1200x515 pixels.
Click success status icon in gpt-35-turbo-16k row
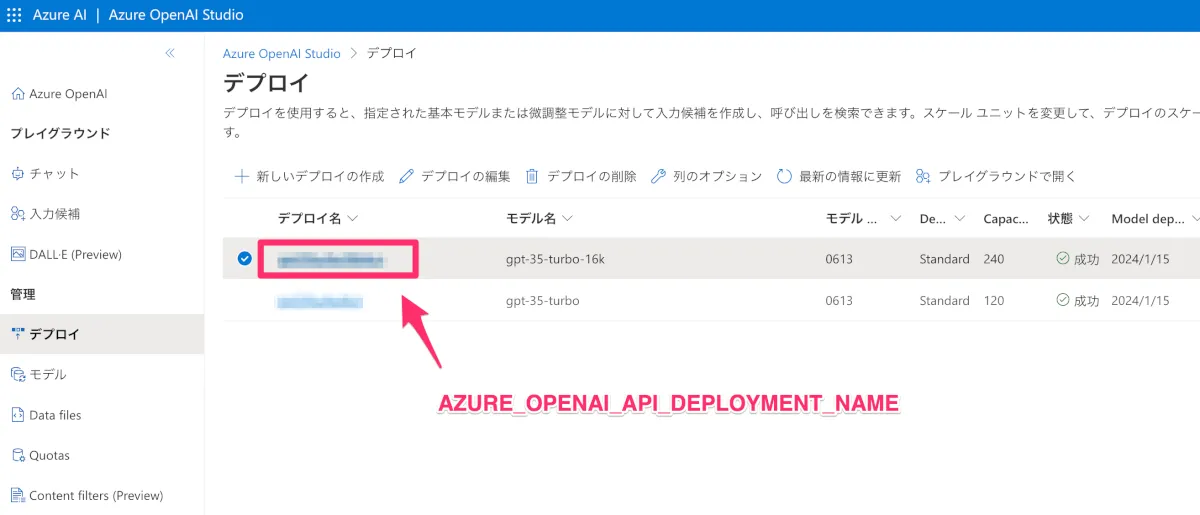coord(1062,259)
